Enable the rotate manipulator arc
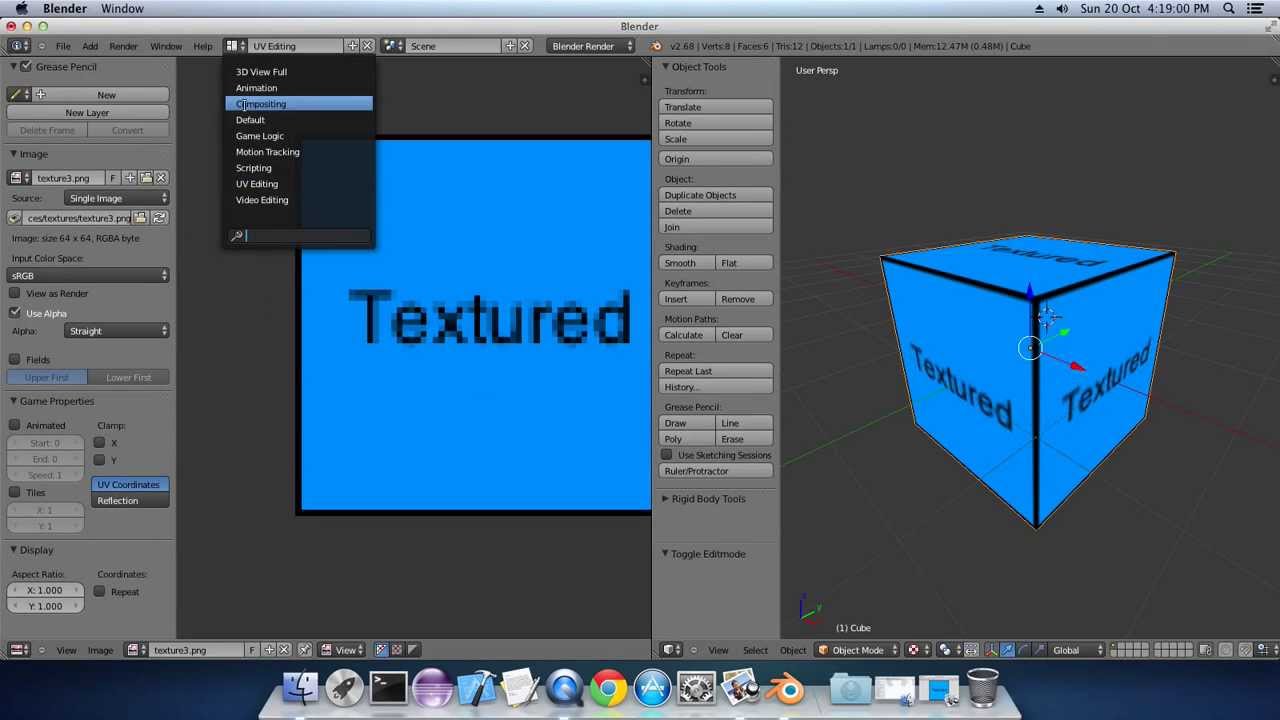 coord(1022,650)
